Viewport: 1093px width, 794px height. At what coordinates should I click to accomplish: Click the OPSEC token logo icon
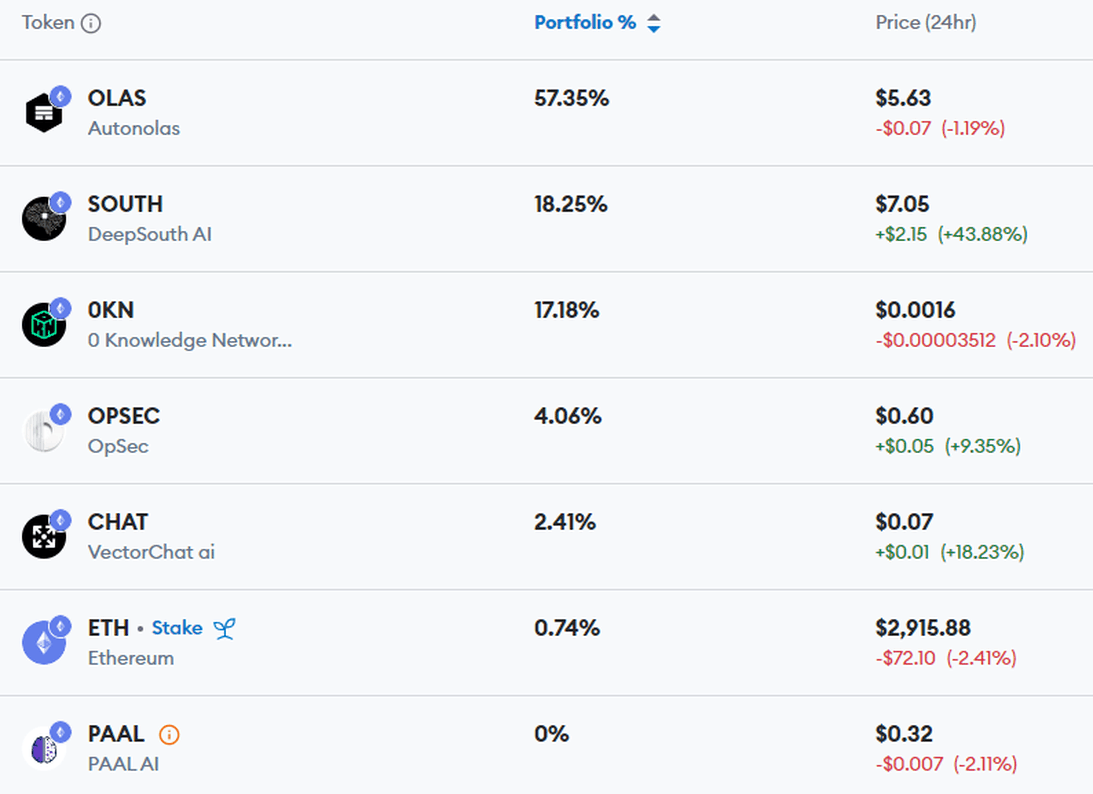[x=44, y=430]
